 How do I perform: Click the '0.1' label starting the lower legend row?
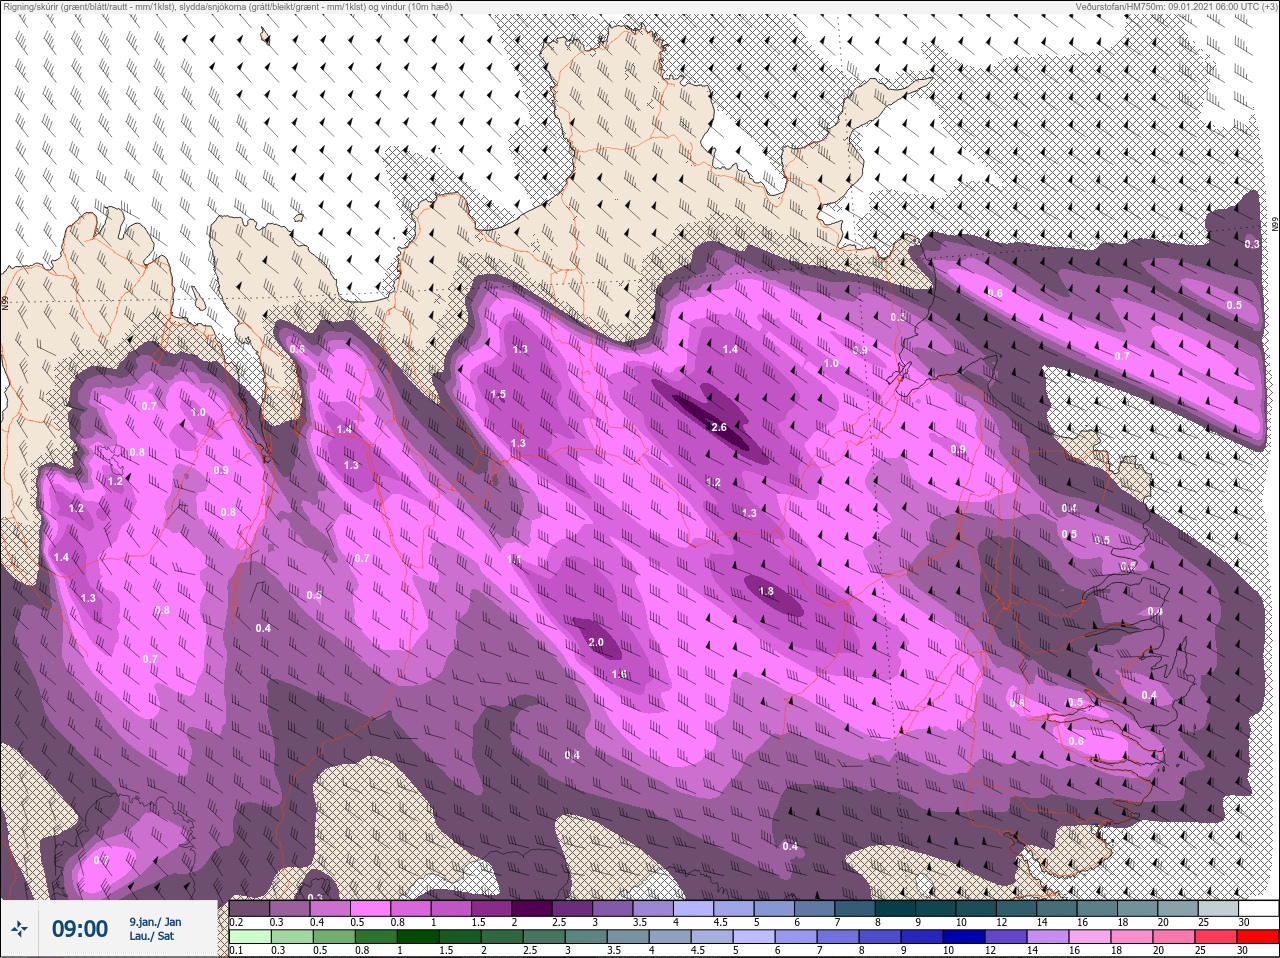tap(236, 951)
